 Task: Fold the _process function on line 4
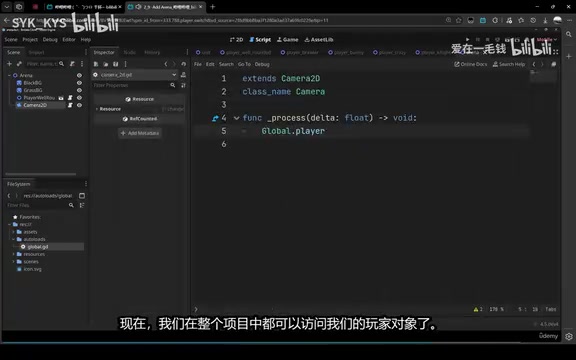tap(237, 118)
